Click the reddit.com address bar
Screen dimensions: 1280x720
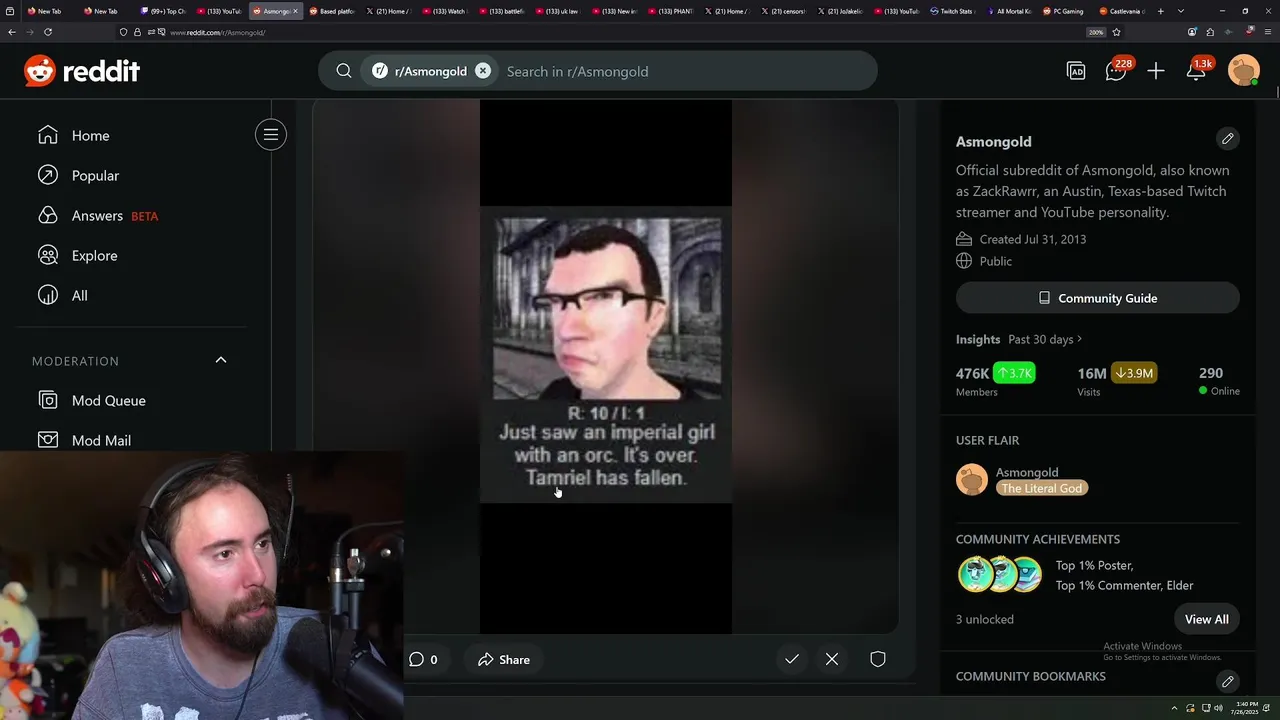(600, 32)
